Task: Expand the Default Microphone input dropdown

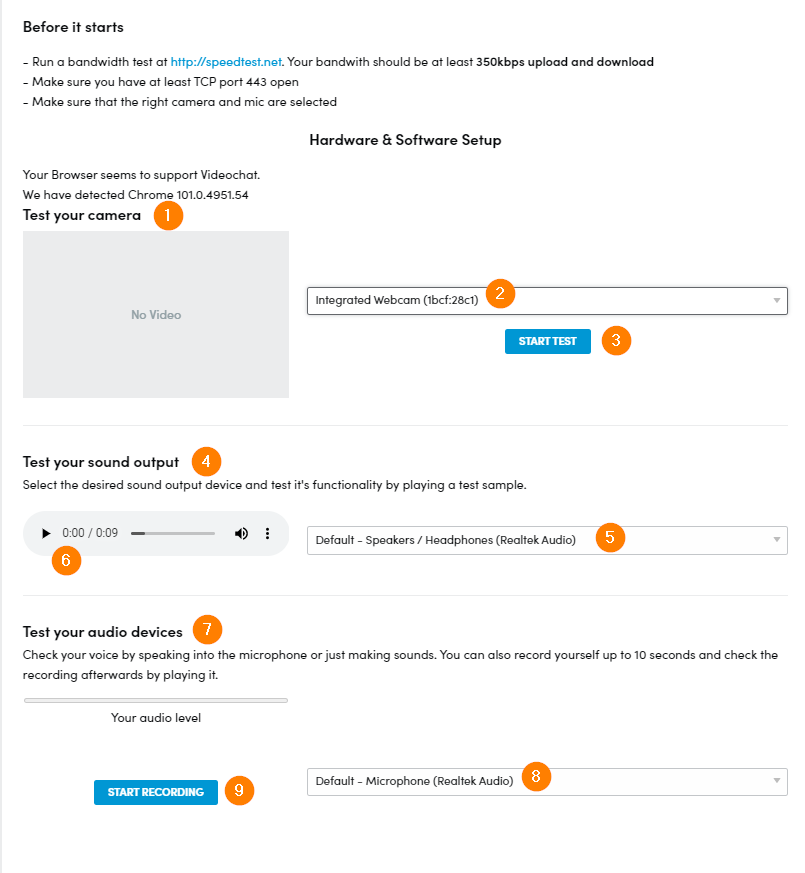Action: click(547, 782)
